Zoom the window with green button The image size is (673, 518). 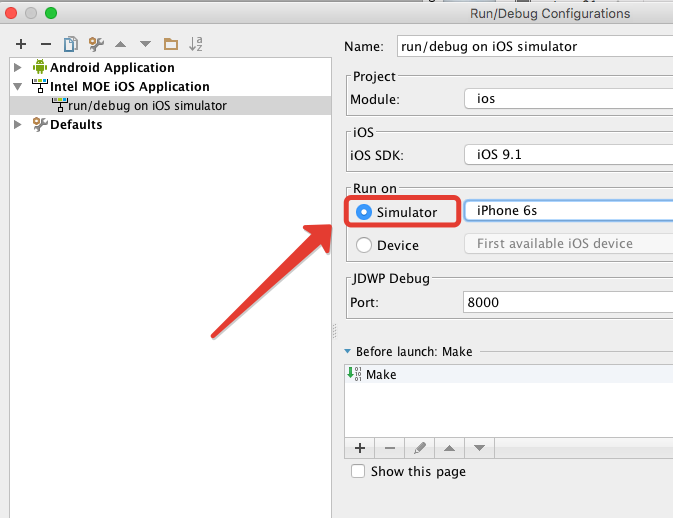point(51,13)
